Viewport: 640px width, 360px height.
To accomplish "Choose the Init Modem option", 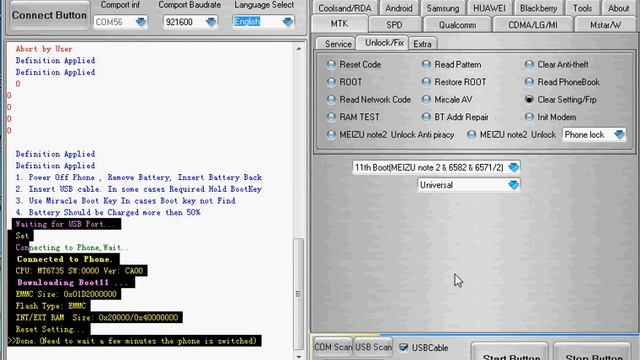I will (x=551, y=117).
